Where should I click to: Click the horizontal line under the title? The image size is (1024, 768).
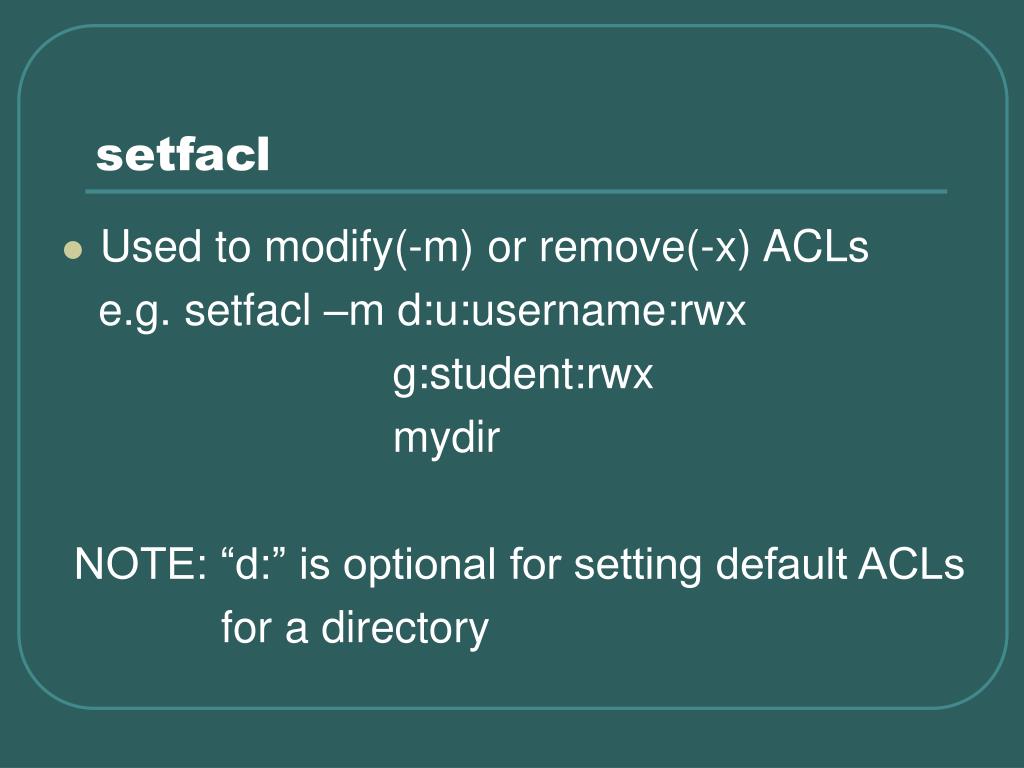point(516,192)
